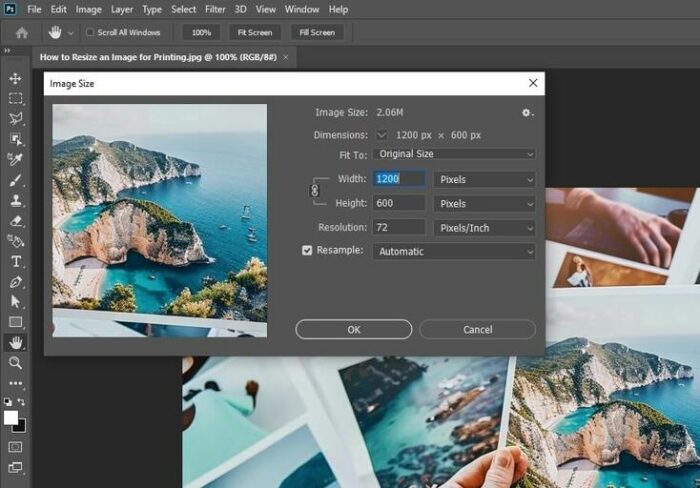Select the Brush tool
700x488 pixels.
[x=15, y=180]
